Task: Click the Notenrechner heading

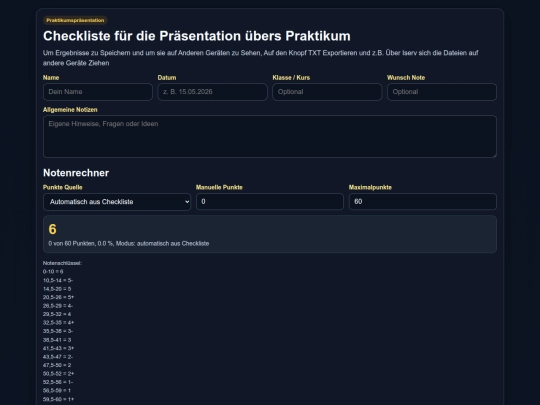Action: (x=76, y=173)
